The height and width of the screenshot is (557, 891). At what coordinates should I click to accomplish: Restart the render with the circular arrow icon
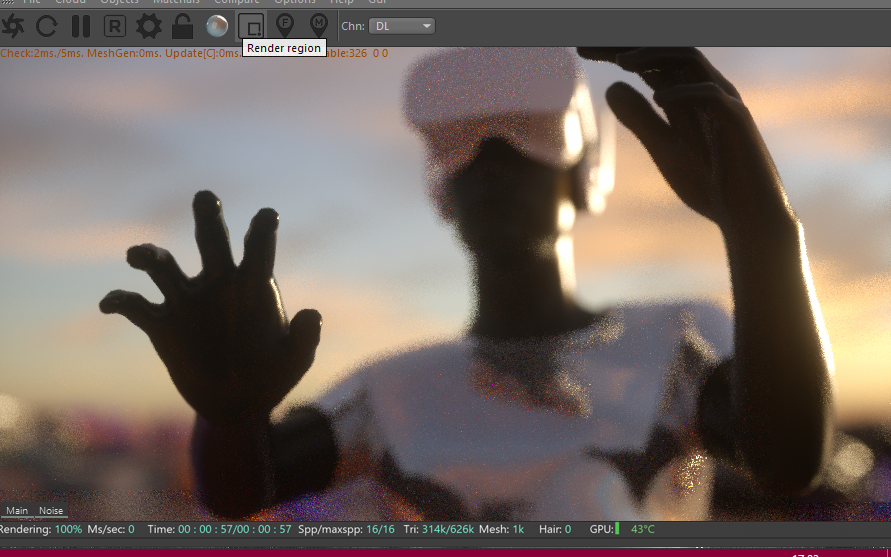coord(46,26)
